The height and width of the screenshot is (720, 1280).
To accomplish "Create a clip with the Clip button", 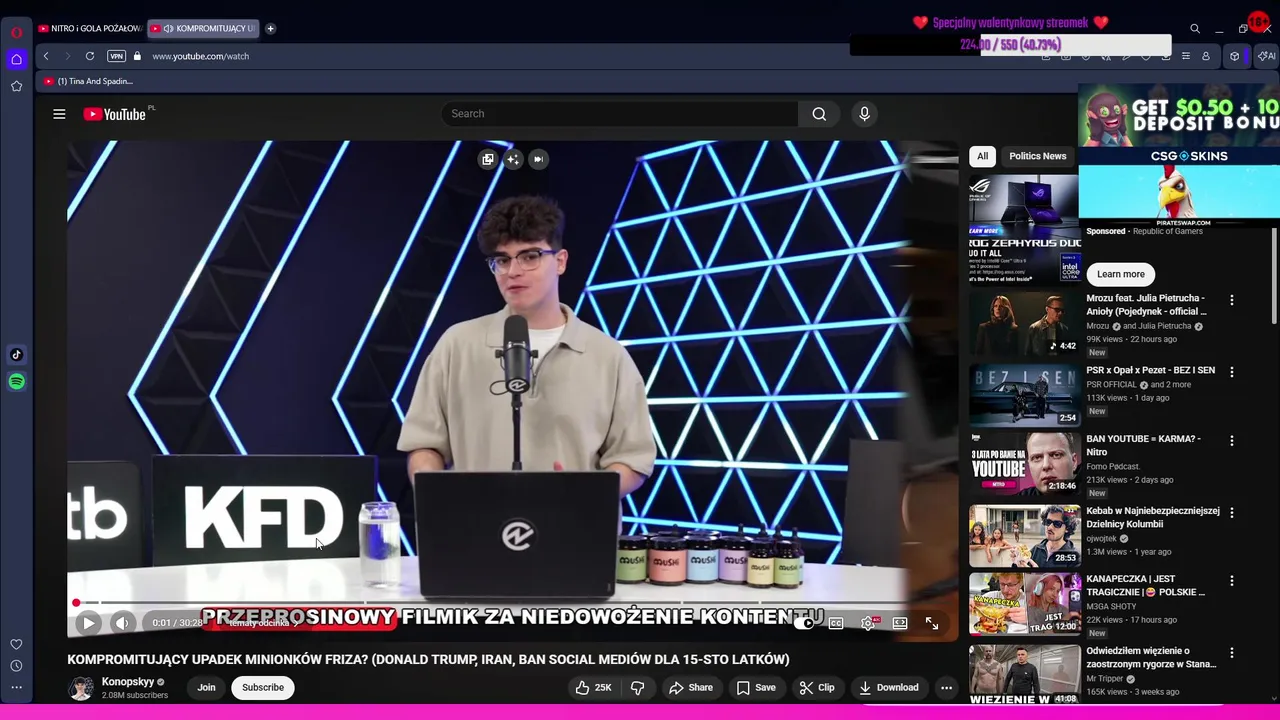I will pyautogui.click(x=817, y=687).
